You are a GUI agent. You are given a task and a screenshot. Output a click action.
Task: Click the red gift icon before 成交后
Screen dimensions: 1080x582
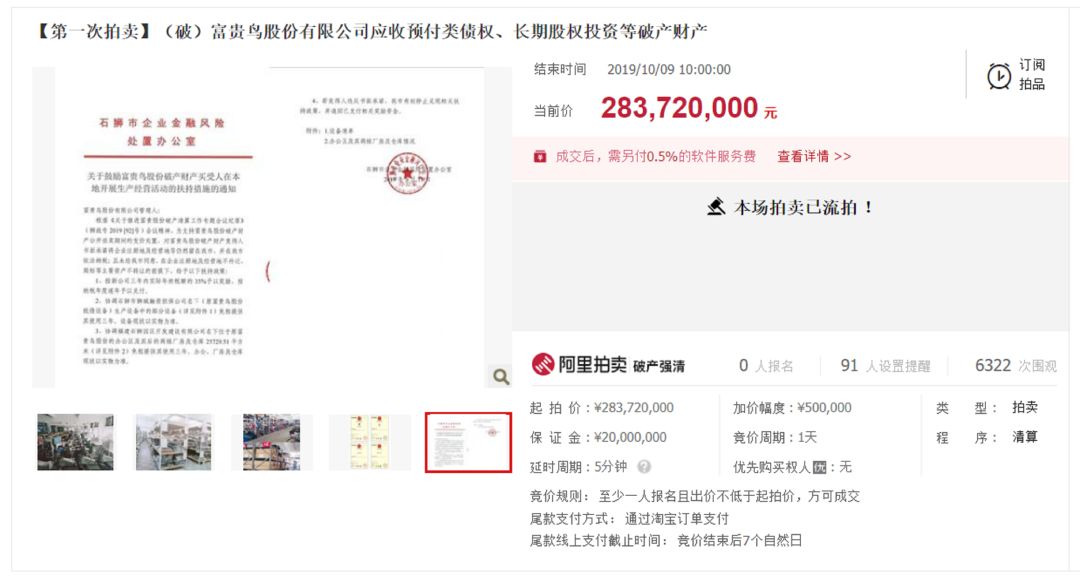pyautogui.click(x=540, y=156)
